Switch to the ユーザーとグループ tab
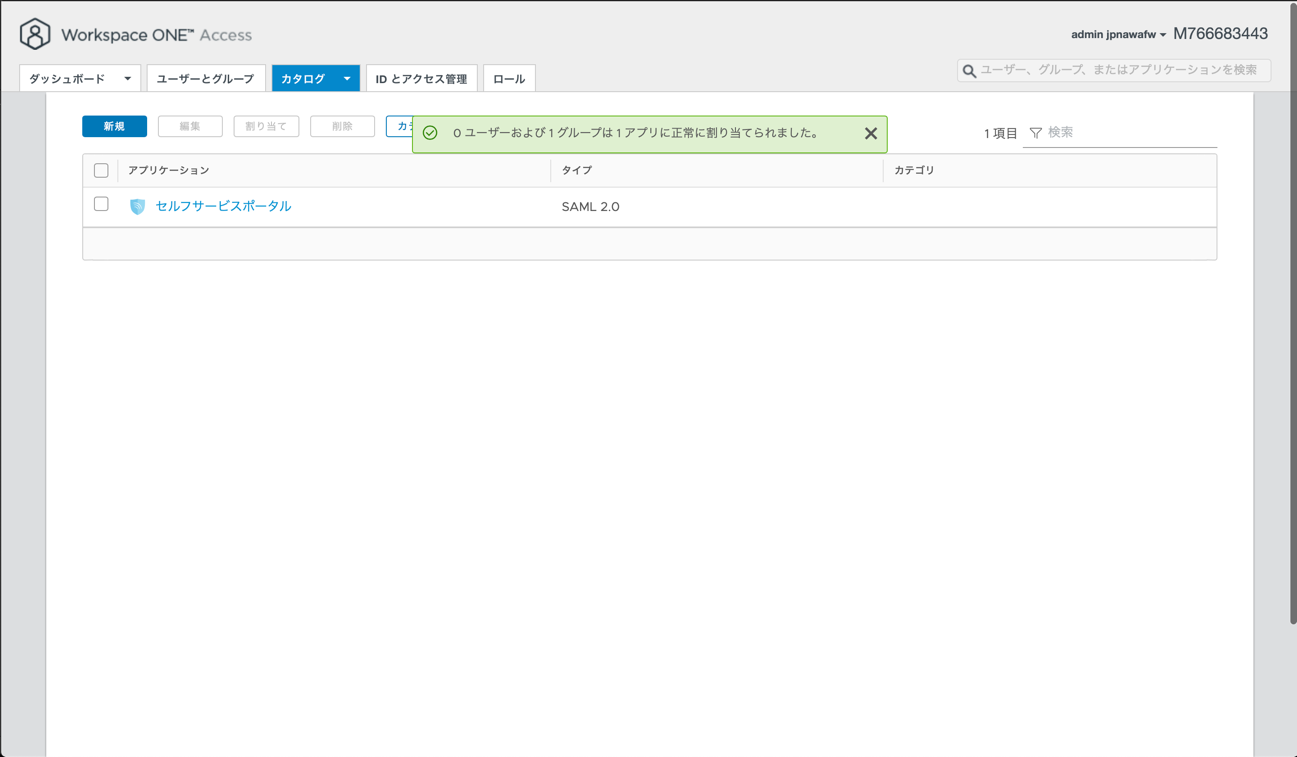The image size is (1297, 757). click(205, 78)
